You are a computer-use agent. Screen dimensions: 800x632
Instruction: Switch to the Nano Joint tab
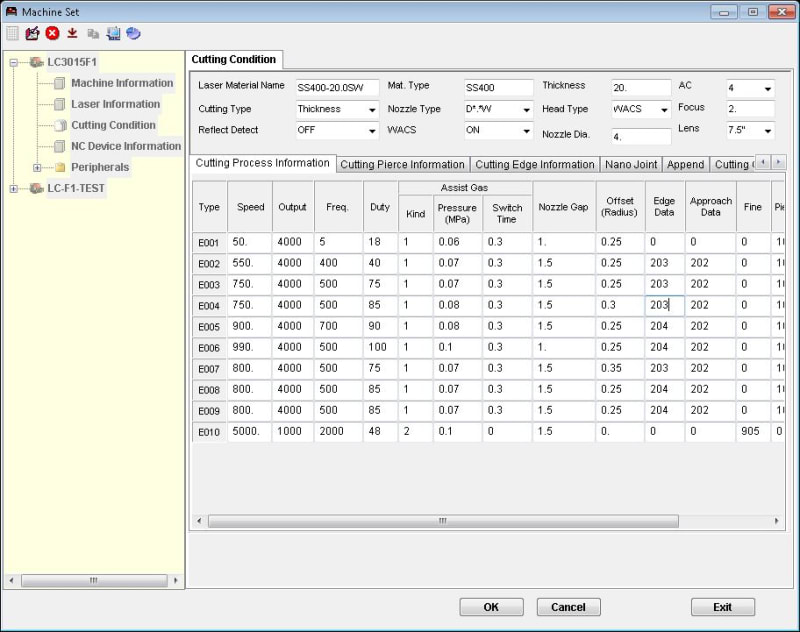click(x=631, y=165)
